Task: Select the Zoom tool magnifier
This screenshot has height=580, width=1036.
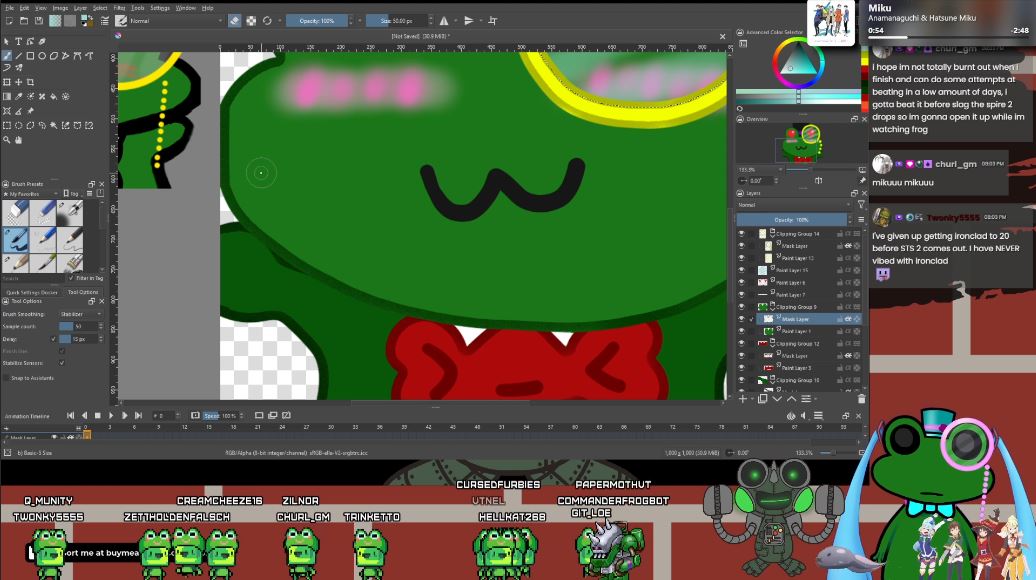Action: point(7,140)
